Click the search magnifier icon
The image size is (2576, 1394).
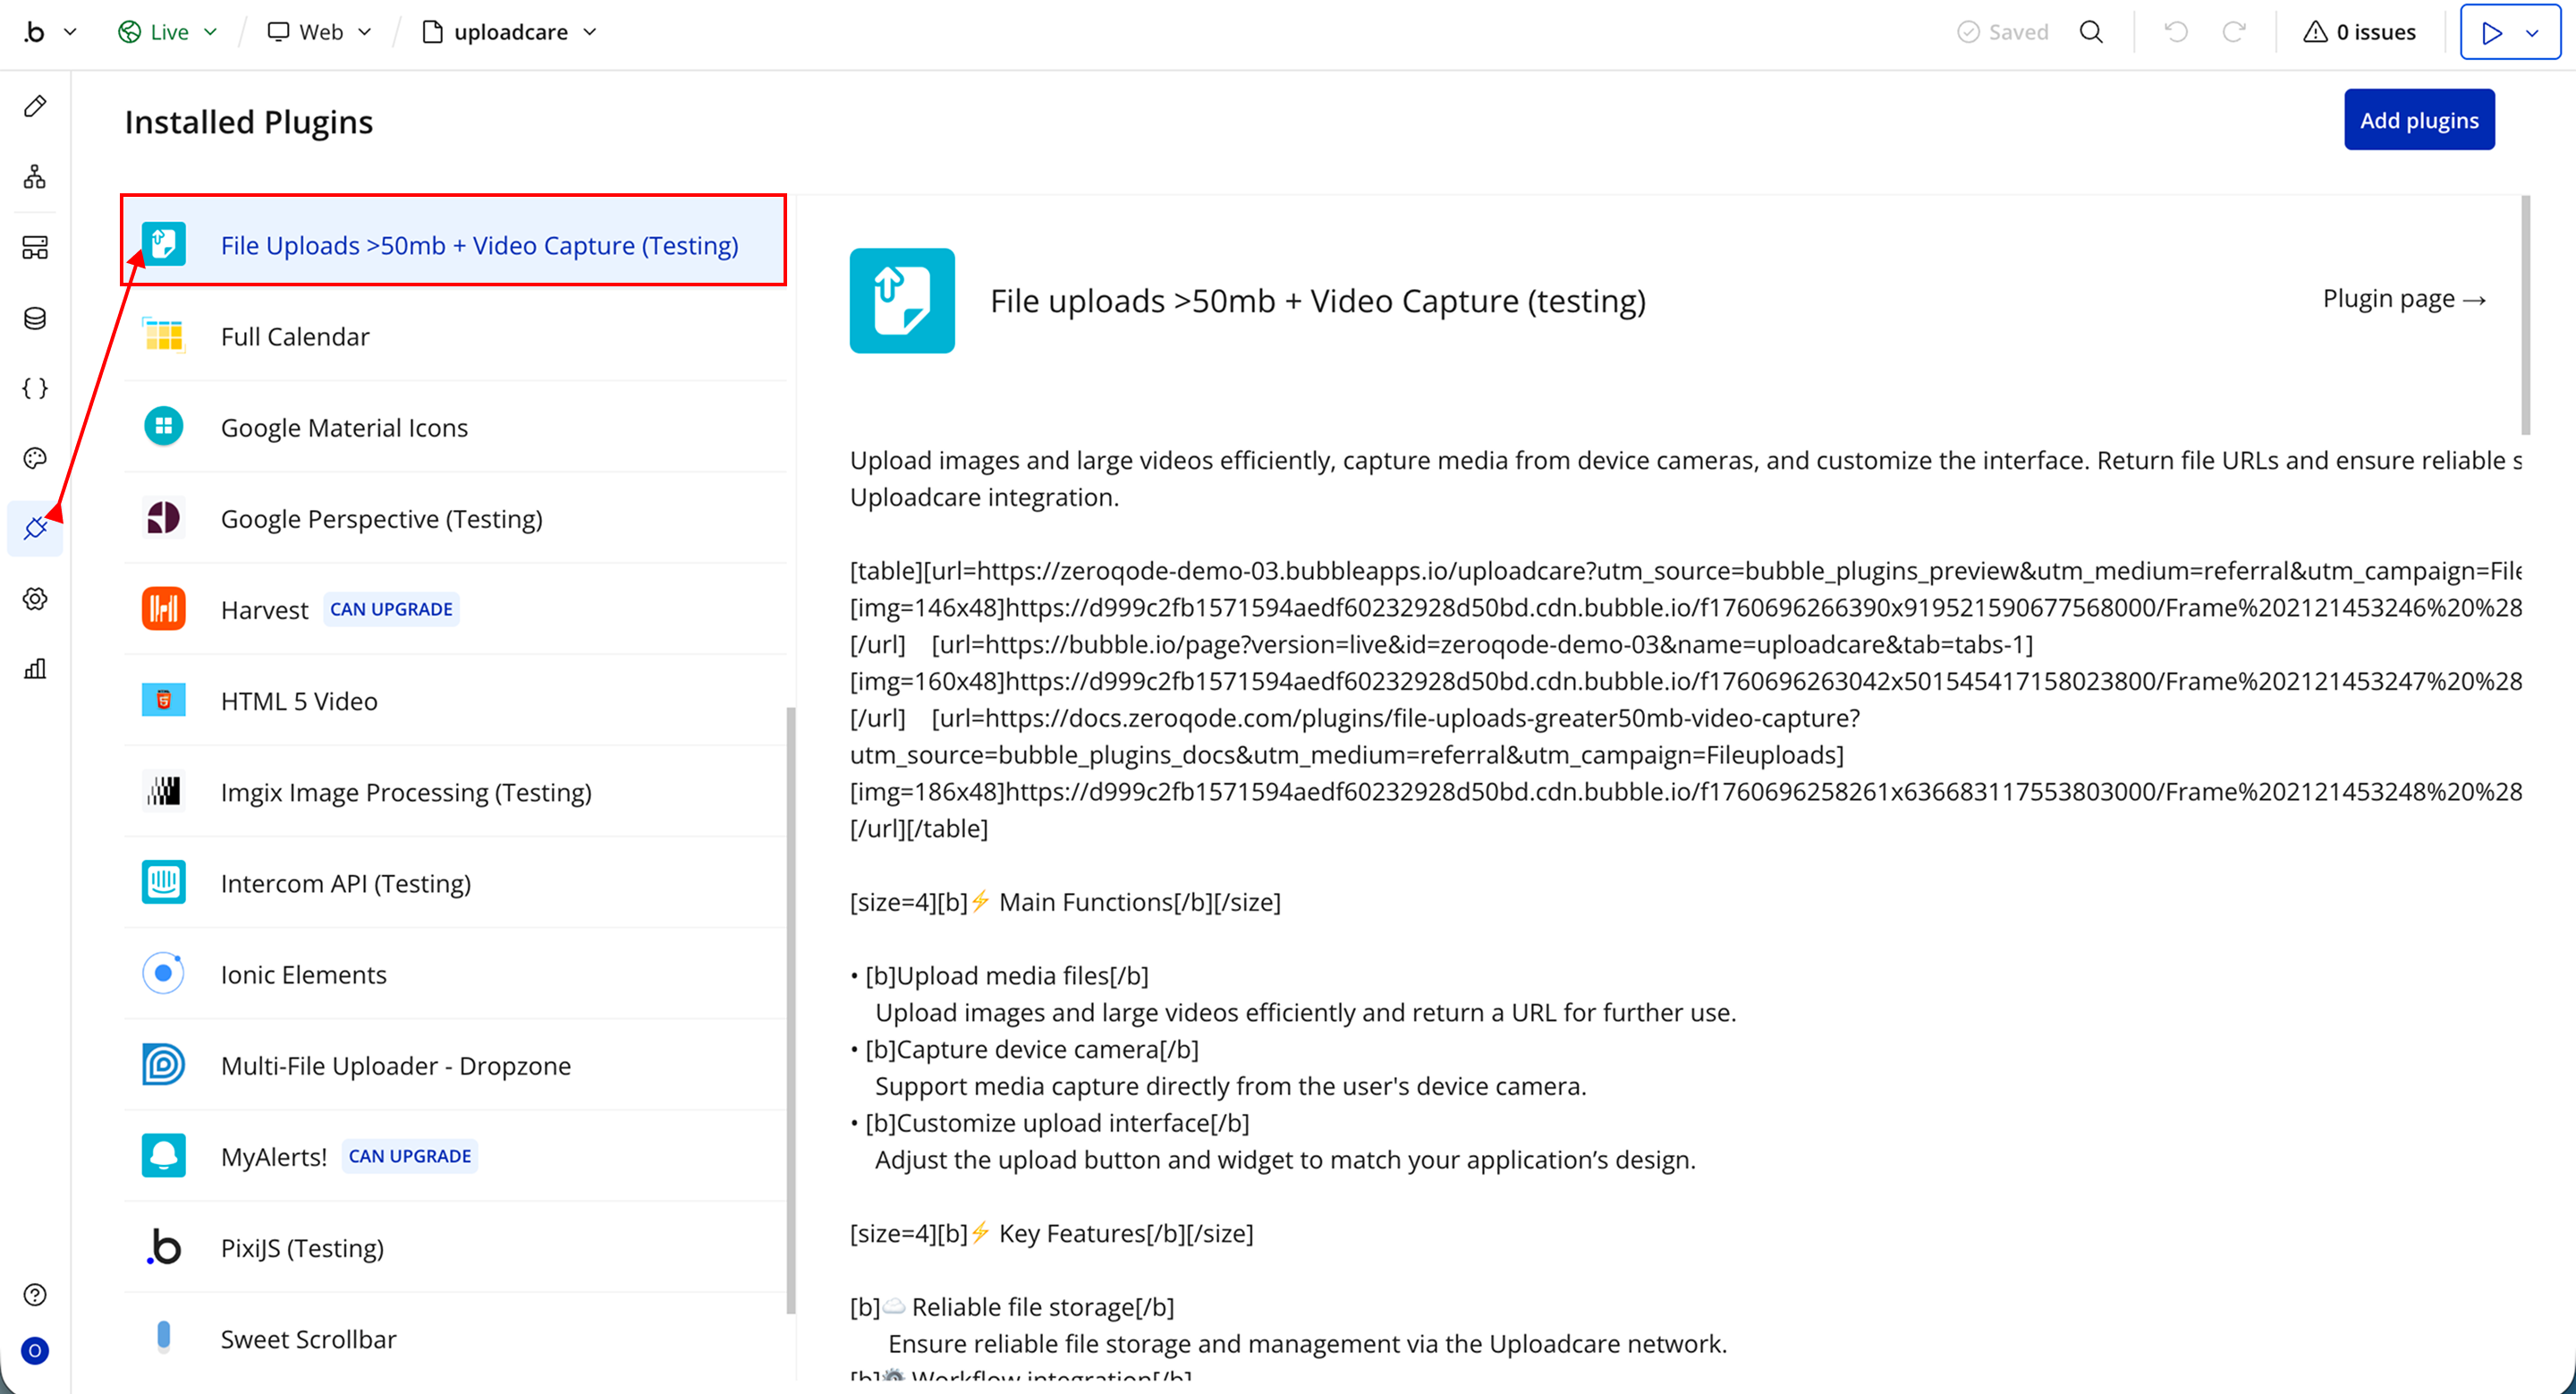coord(2091,32)
